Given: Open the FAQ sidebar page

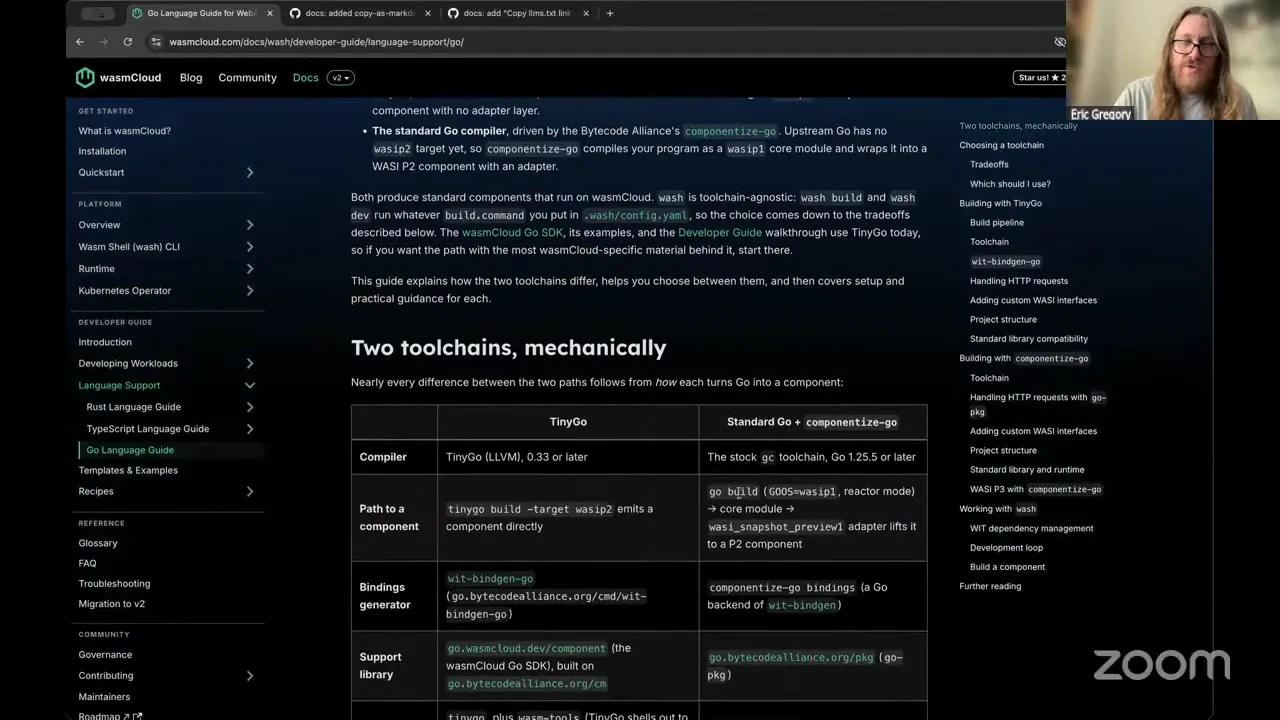Looking at the screenshot, I should click(88, 563).
